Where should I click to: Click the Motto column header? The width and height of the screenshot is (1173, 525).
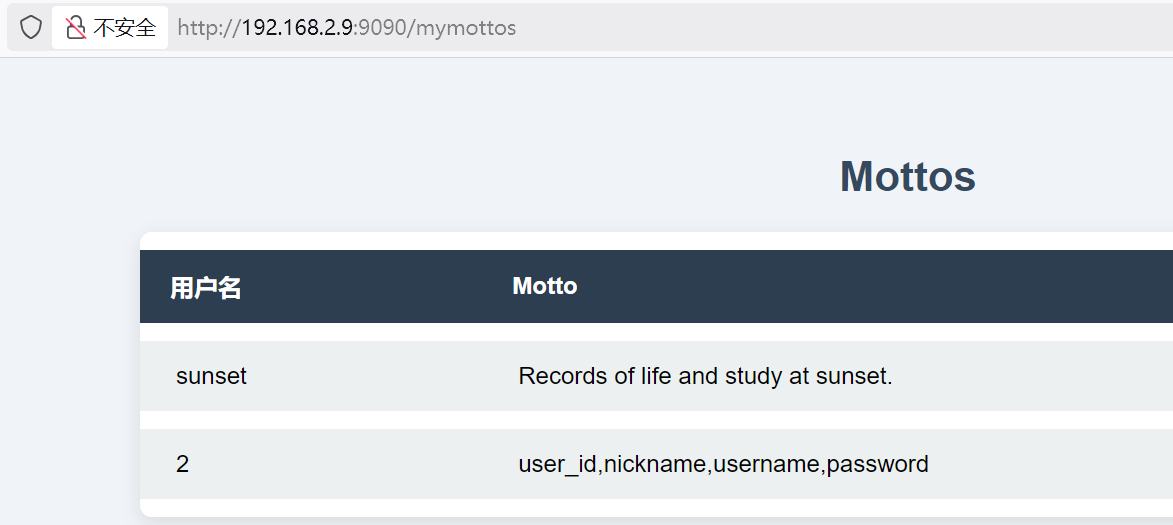(545, 286)
